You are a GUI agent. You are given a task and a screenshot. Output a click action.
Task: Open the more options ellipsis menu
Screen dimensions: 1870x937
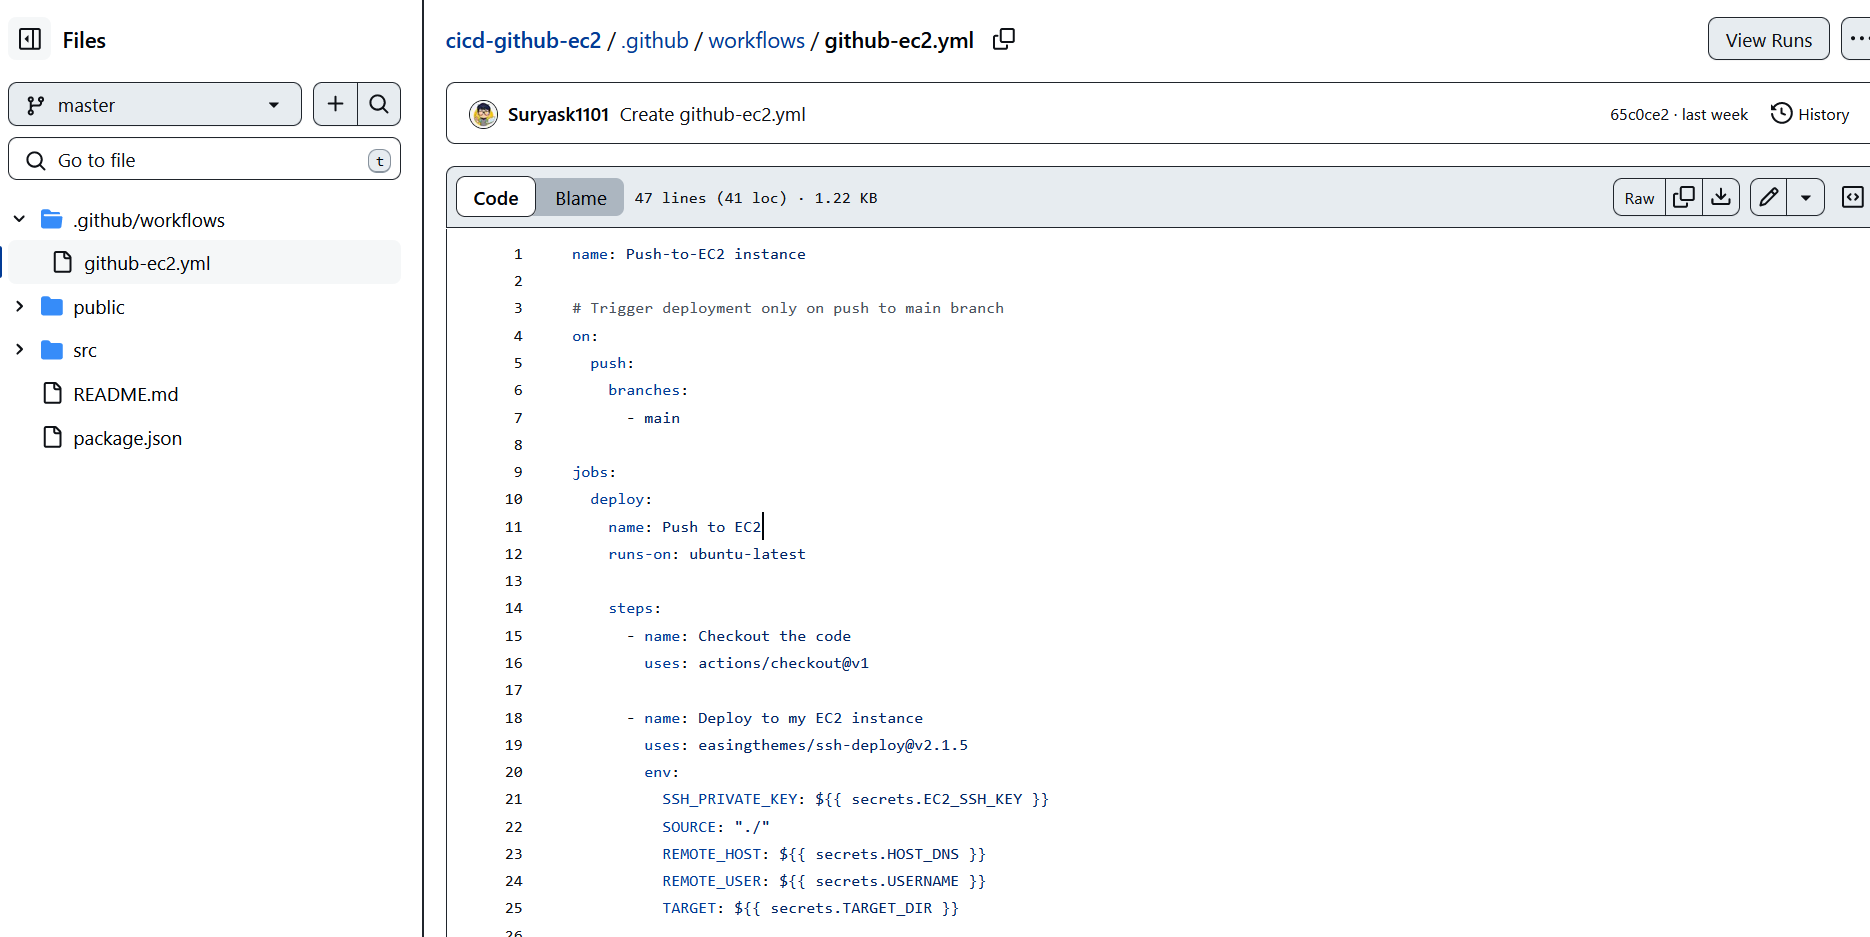[x=1856, y=39]
